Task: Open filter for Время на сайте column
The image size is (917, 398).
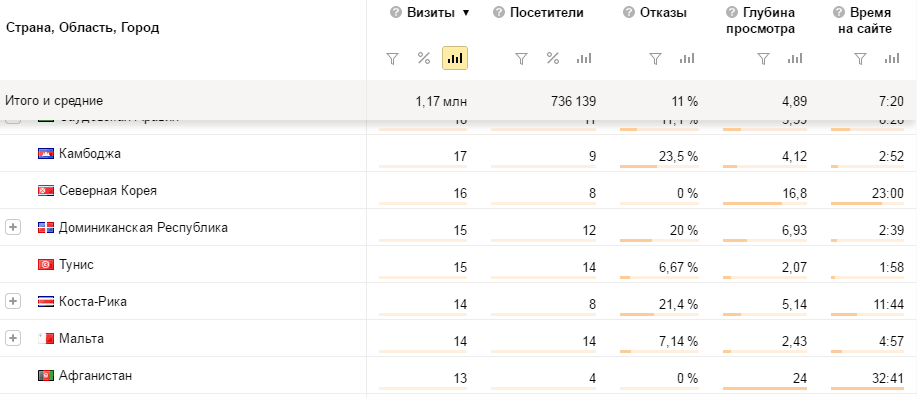Action: [x=860, y=58]
